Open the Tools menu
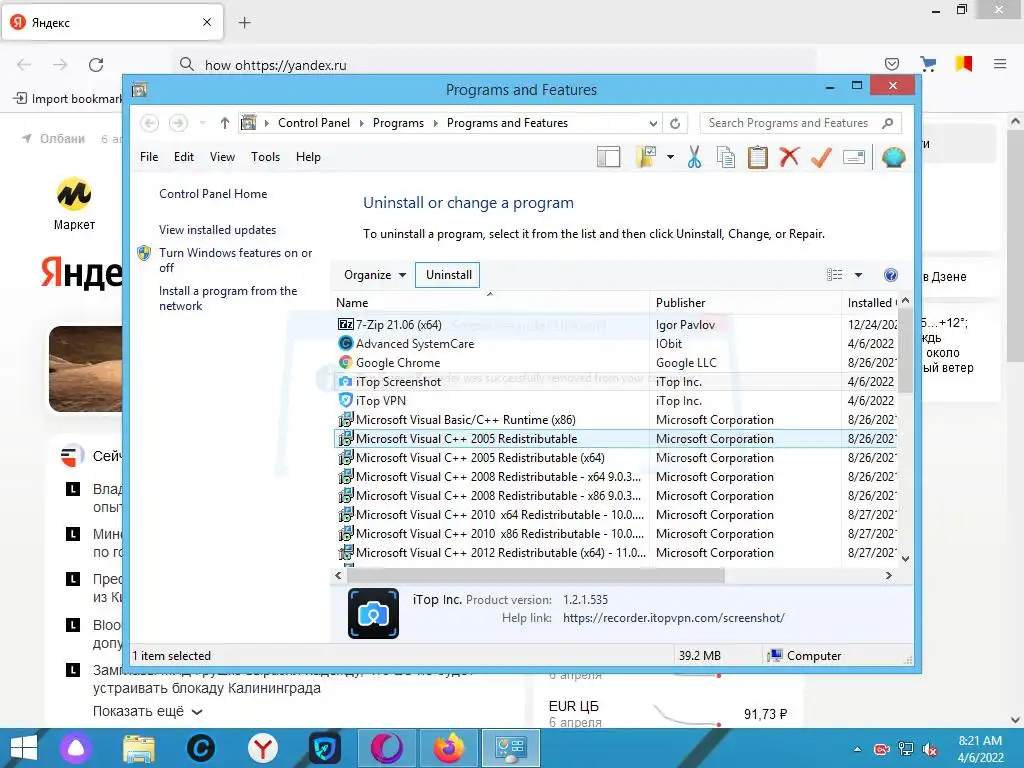 [x=265, y=157]
